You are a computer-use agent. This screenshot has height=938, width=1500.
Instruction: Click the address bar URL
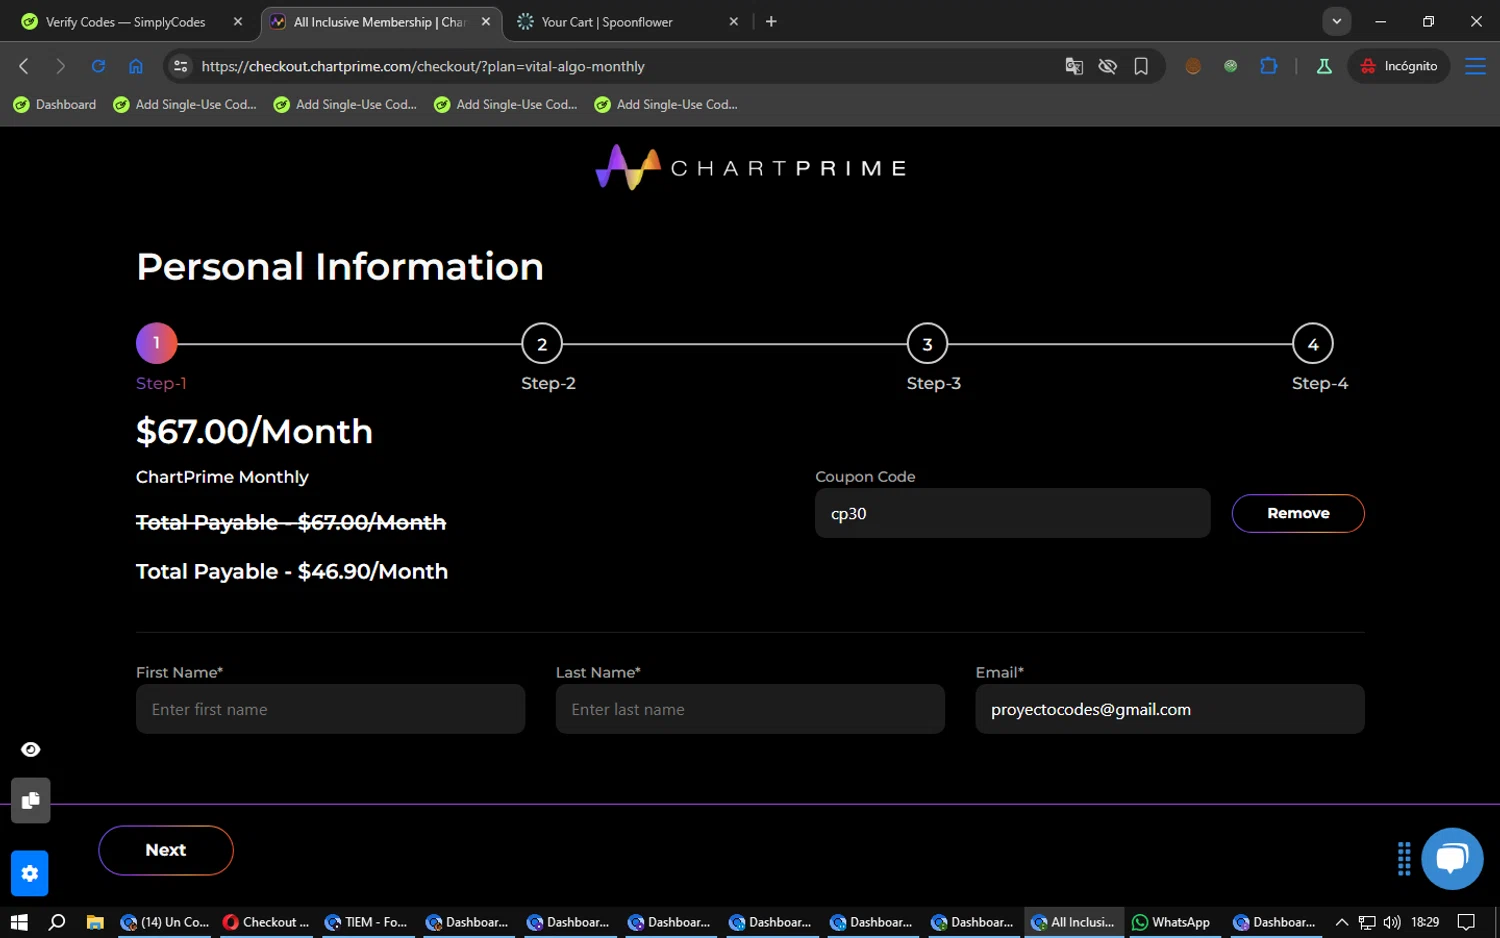[x=423, y=66]
